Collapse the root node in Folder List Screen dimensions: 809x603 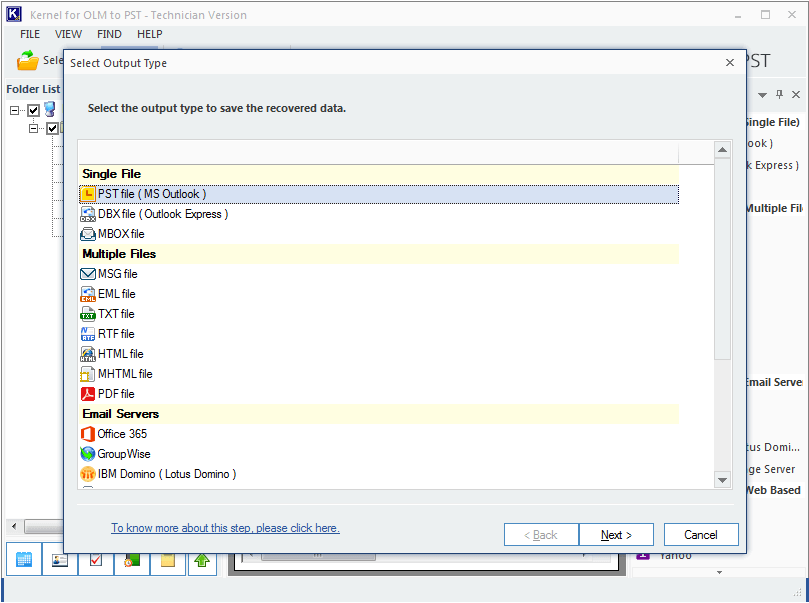15,110
